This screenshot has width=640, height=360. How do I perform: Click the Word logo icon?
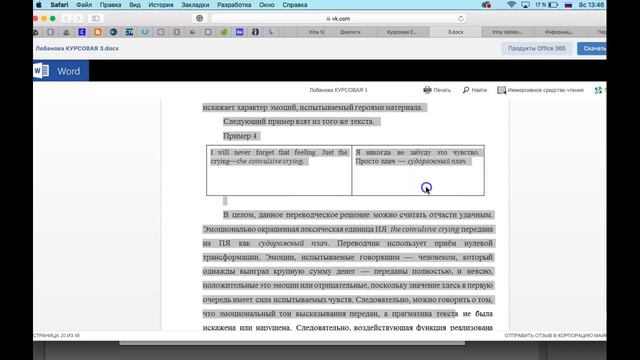41,71
